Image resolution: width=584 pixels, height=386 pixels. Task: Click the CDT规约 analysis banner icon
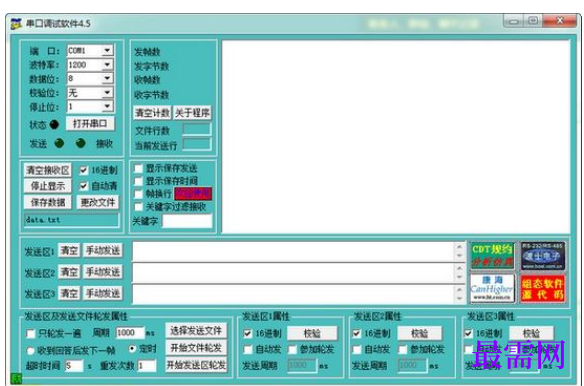pos(492,255)
